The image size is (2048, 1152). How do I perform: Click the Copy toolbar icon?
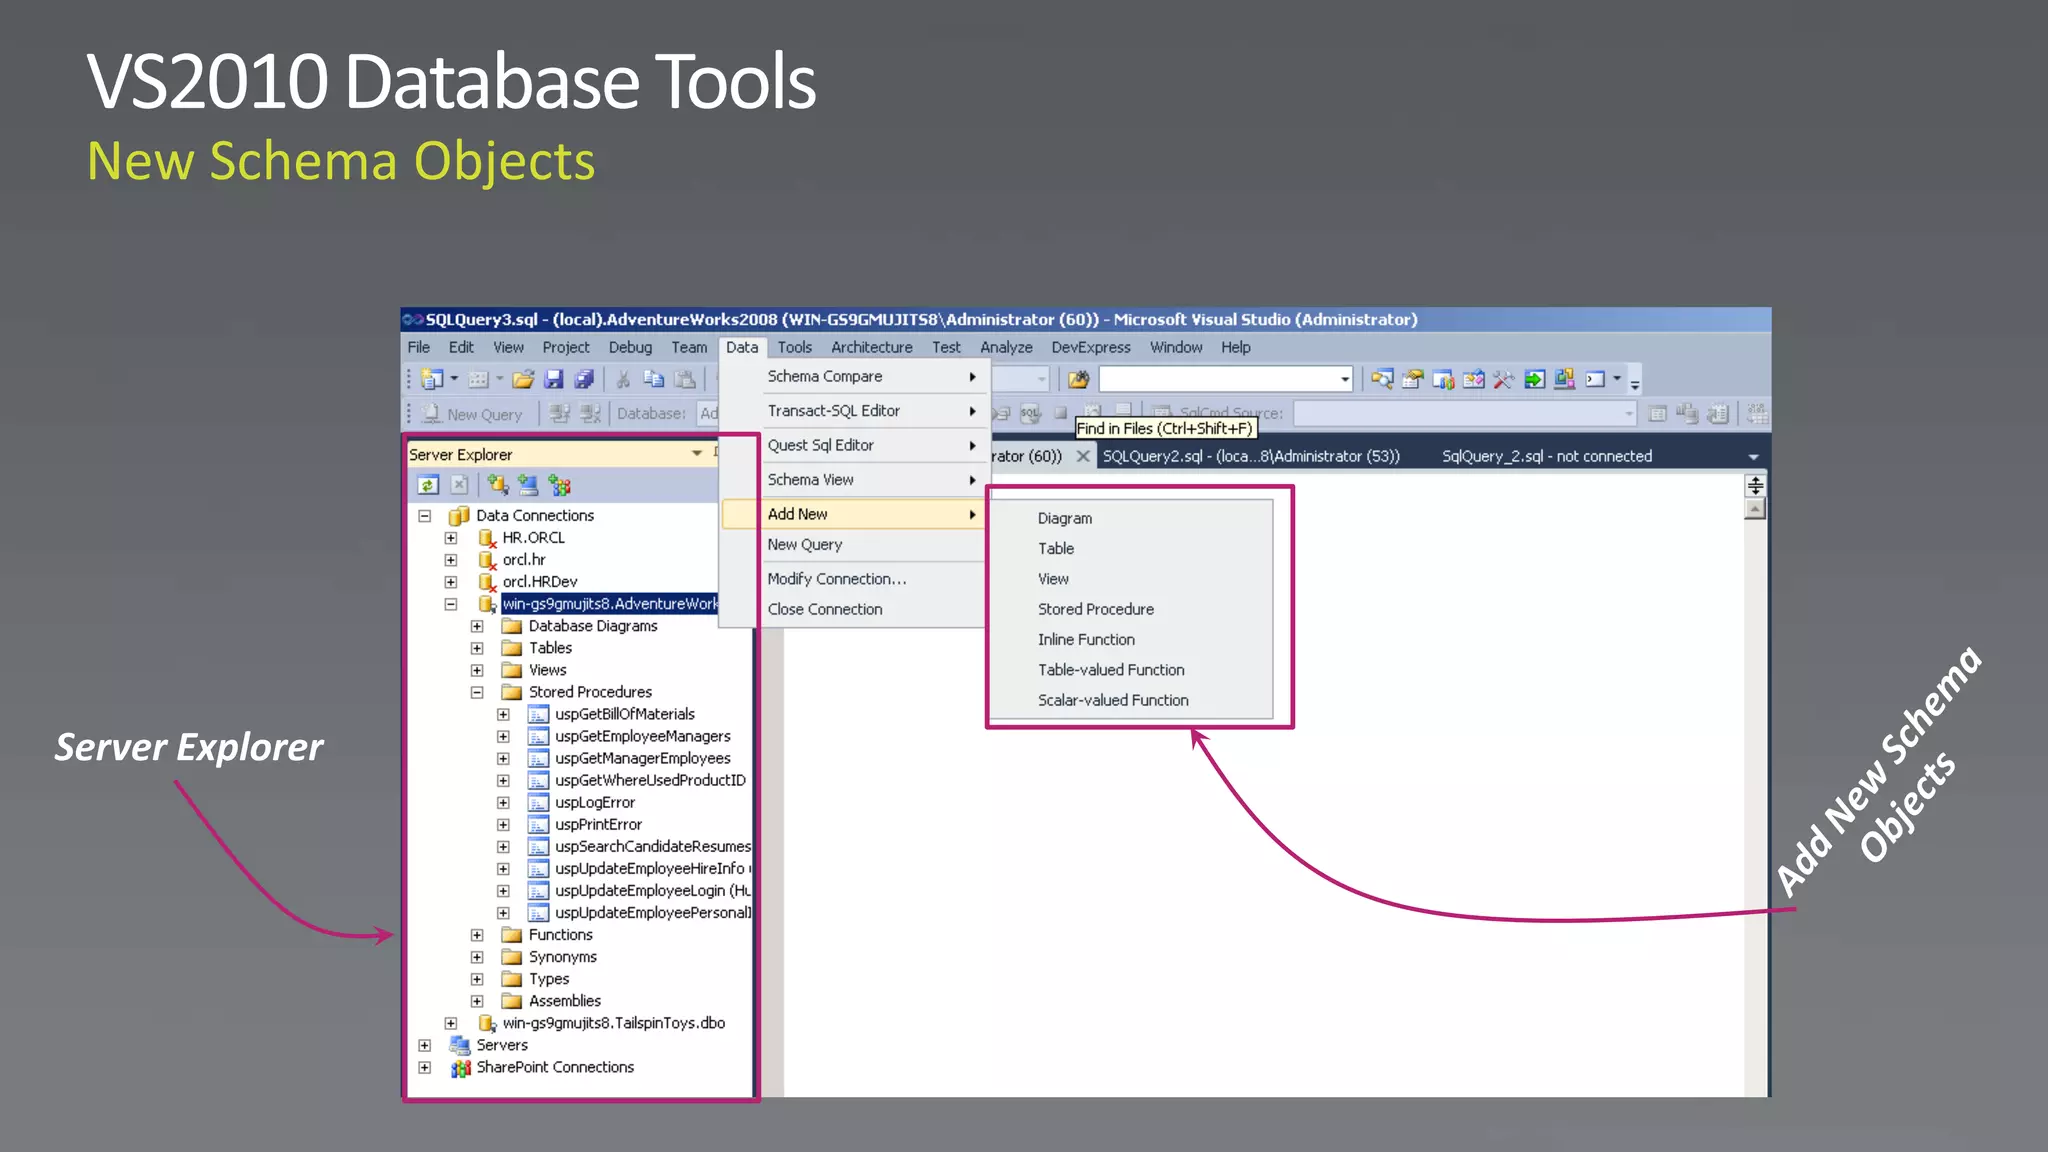tap(654, 379)
